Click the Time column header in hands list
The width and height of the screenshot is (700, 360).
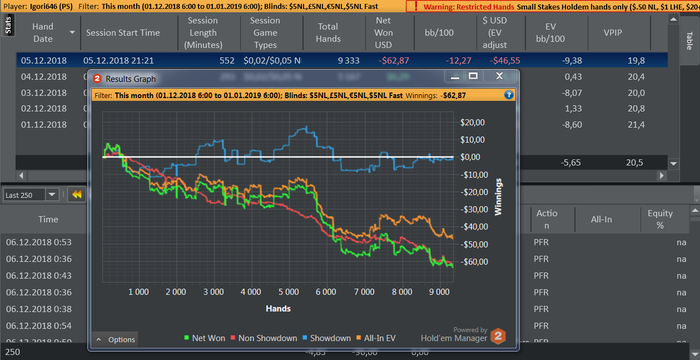pos(48,219)
